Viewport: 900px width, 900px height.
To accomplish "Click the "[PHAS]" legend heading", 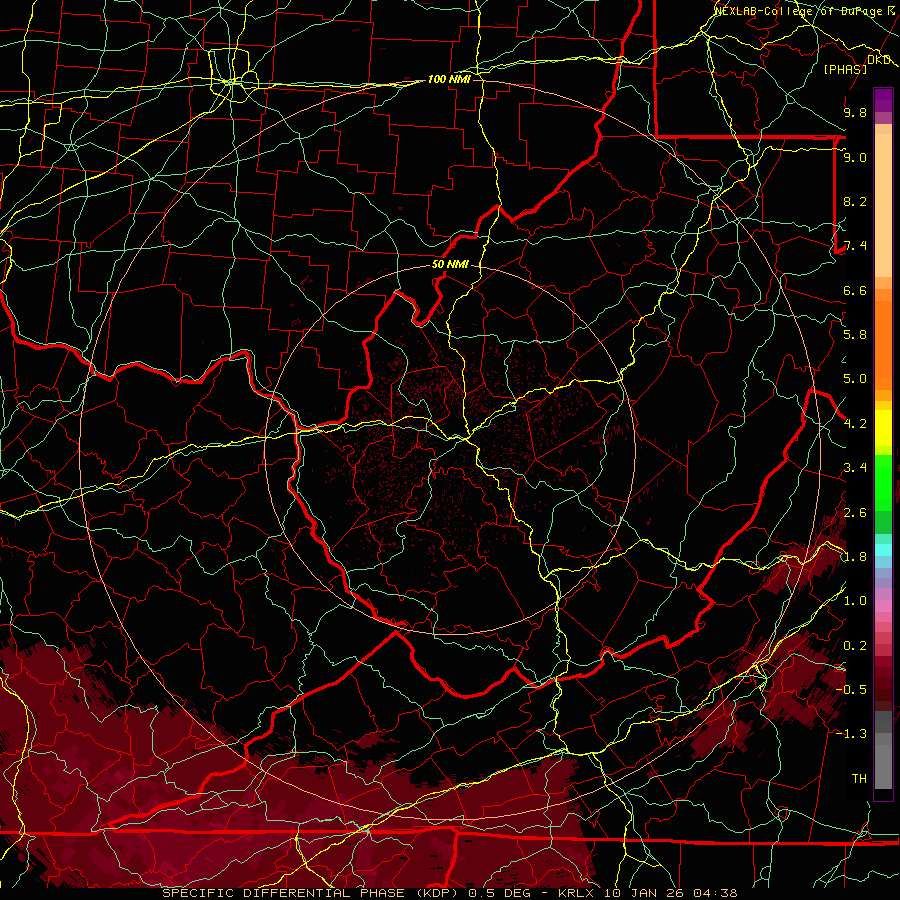I will click(845, 69).
